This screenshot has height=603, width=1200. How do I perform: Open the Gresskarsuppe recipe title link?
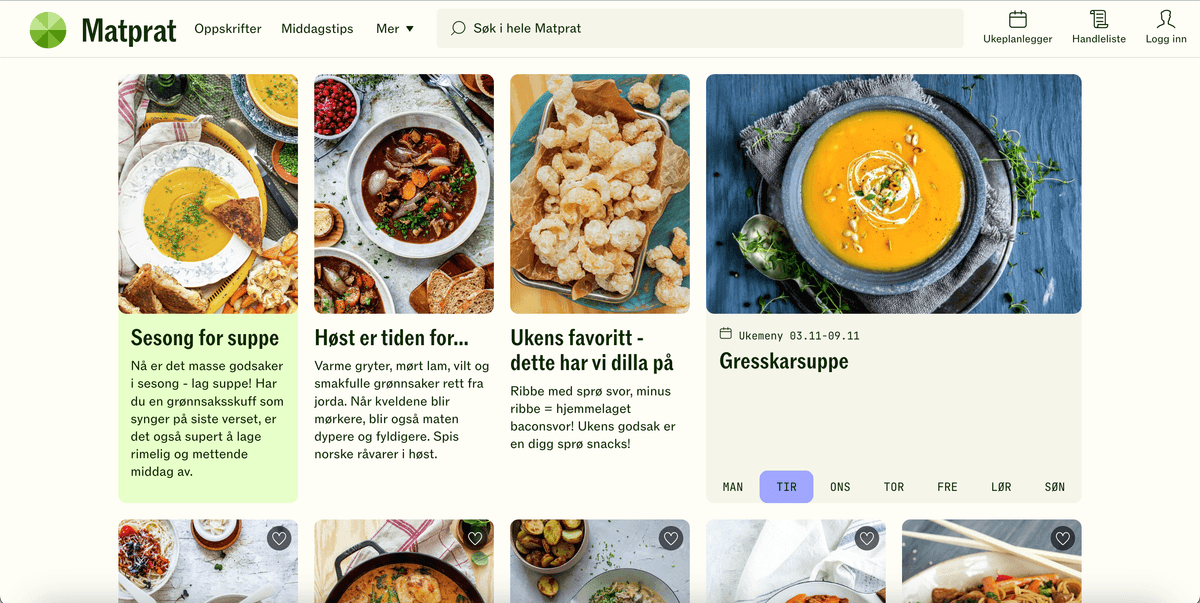coord(784,362)
